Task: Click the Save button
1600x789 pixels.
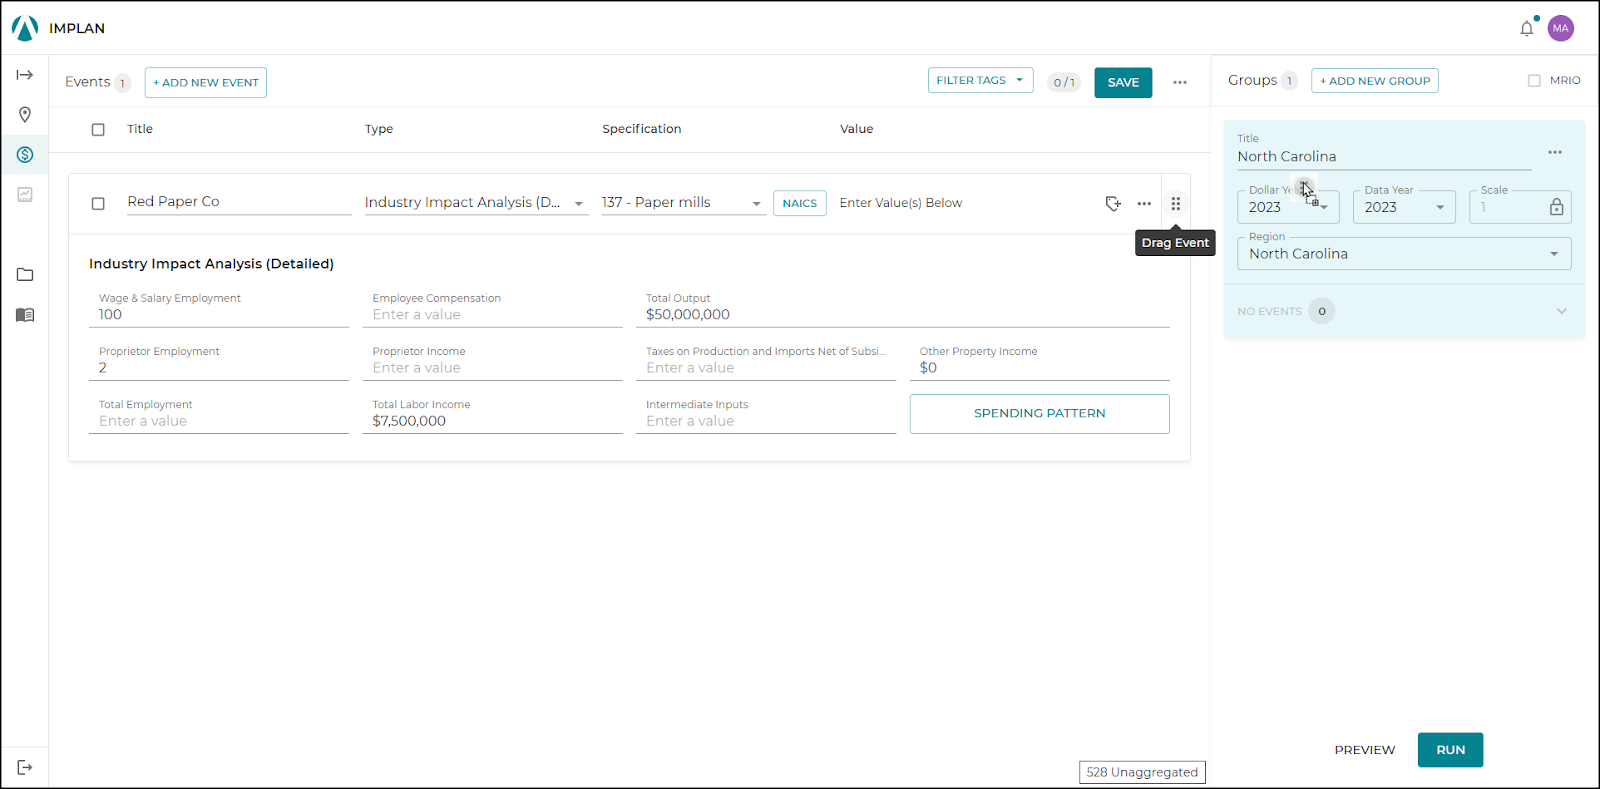Action: point(1123,82)
